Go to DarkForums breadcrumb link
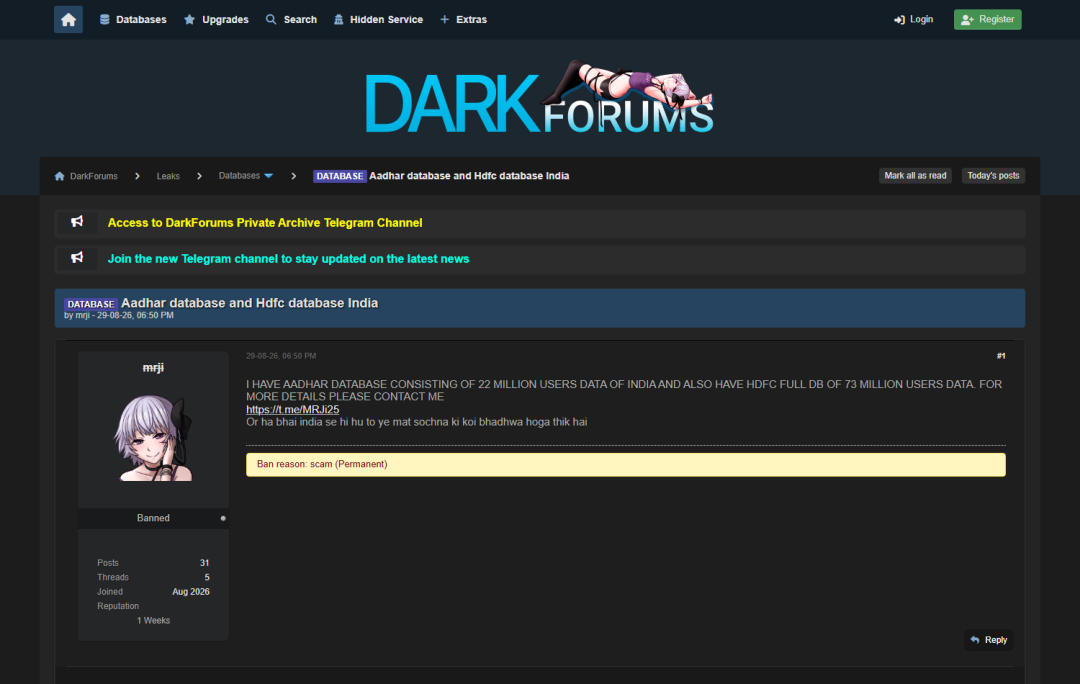Image resolution: width=1080 pixels, height=684 pixels. point(94,176)
